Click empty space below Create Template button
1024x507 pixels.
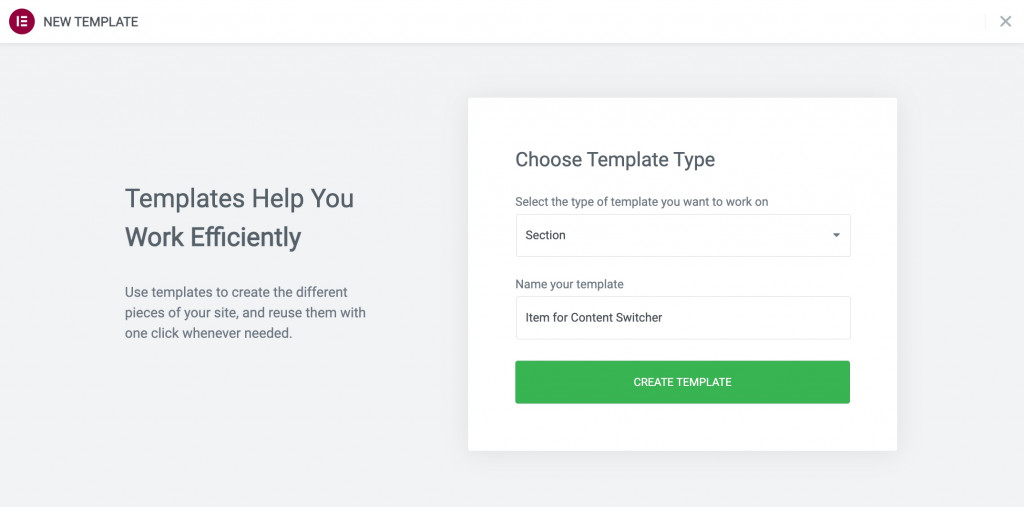pyautogui.click(x=682, y=427)
